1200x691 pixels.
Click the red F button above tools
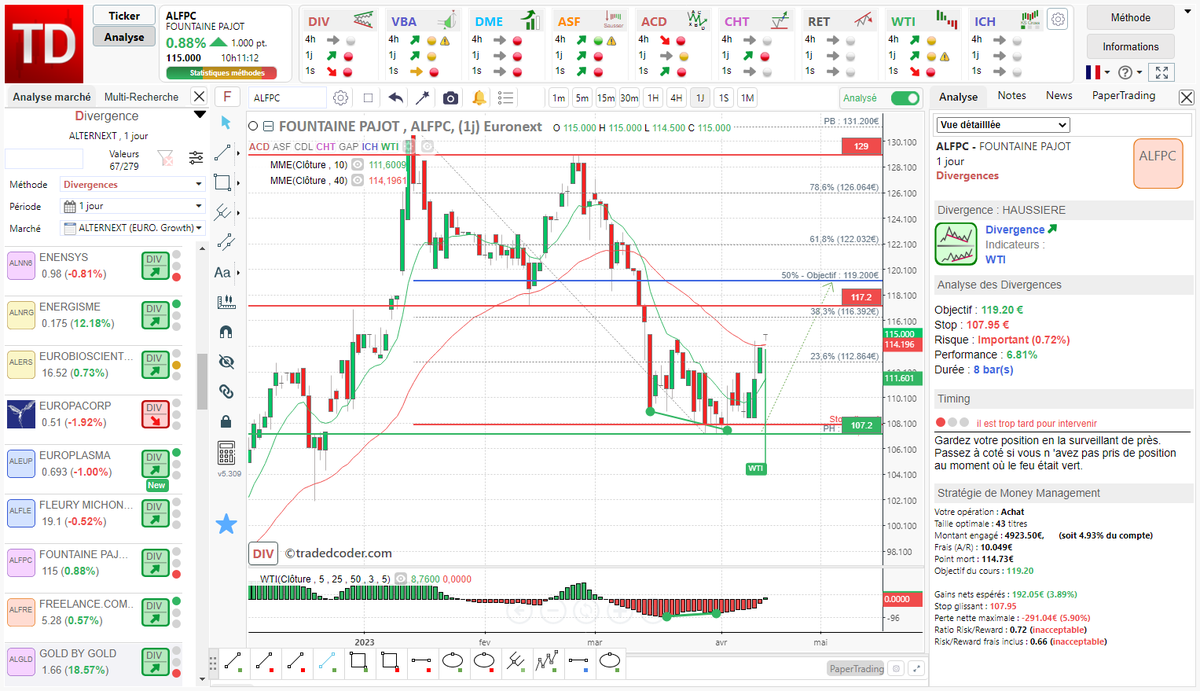click(227, 97)
